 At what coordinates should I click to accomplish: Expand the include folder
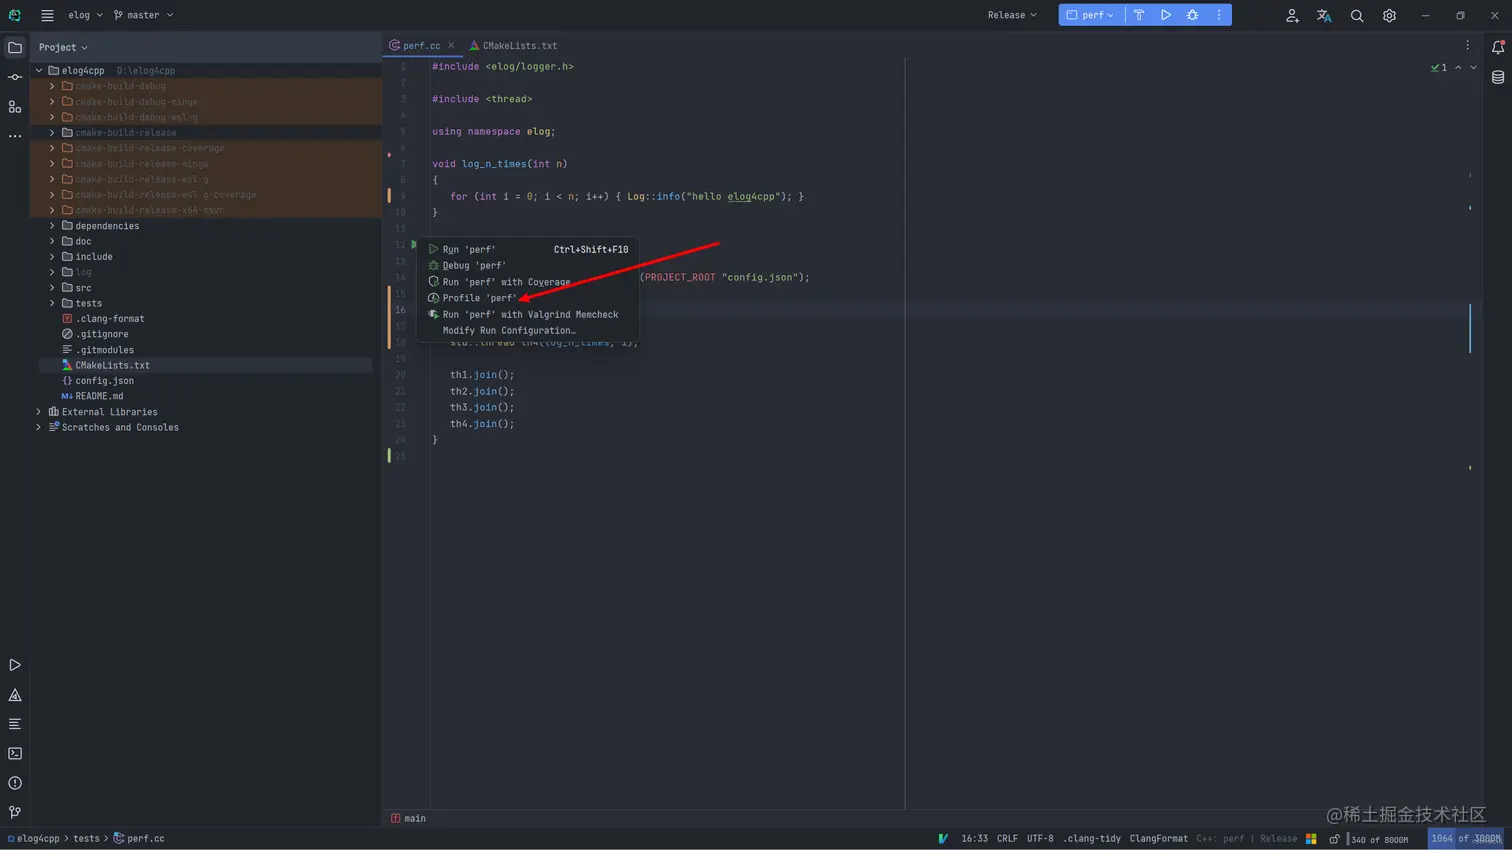point(52,257)
